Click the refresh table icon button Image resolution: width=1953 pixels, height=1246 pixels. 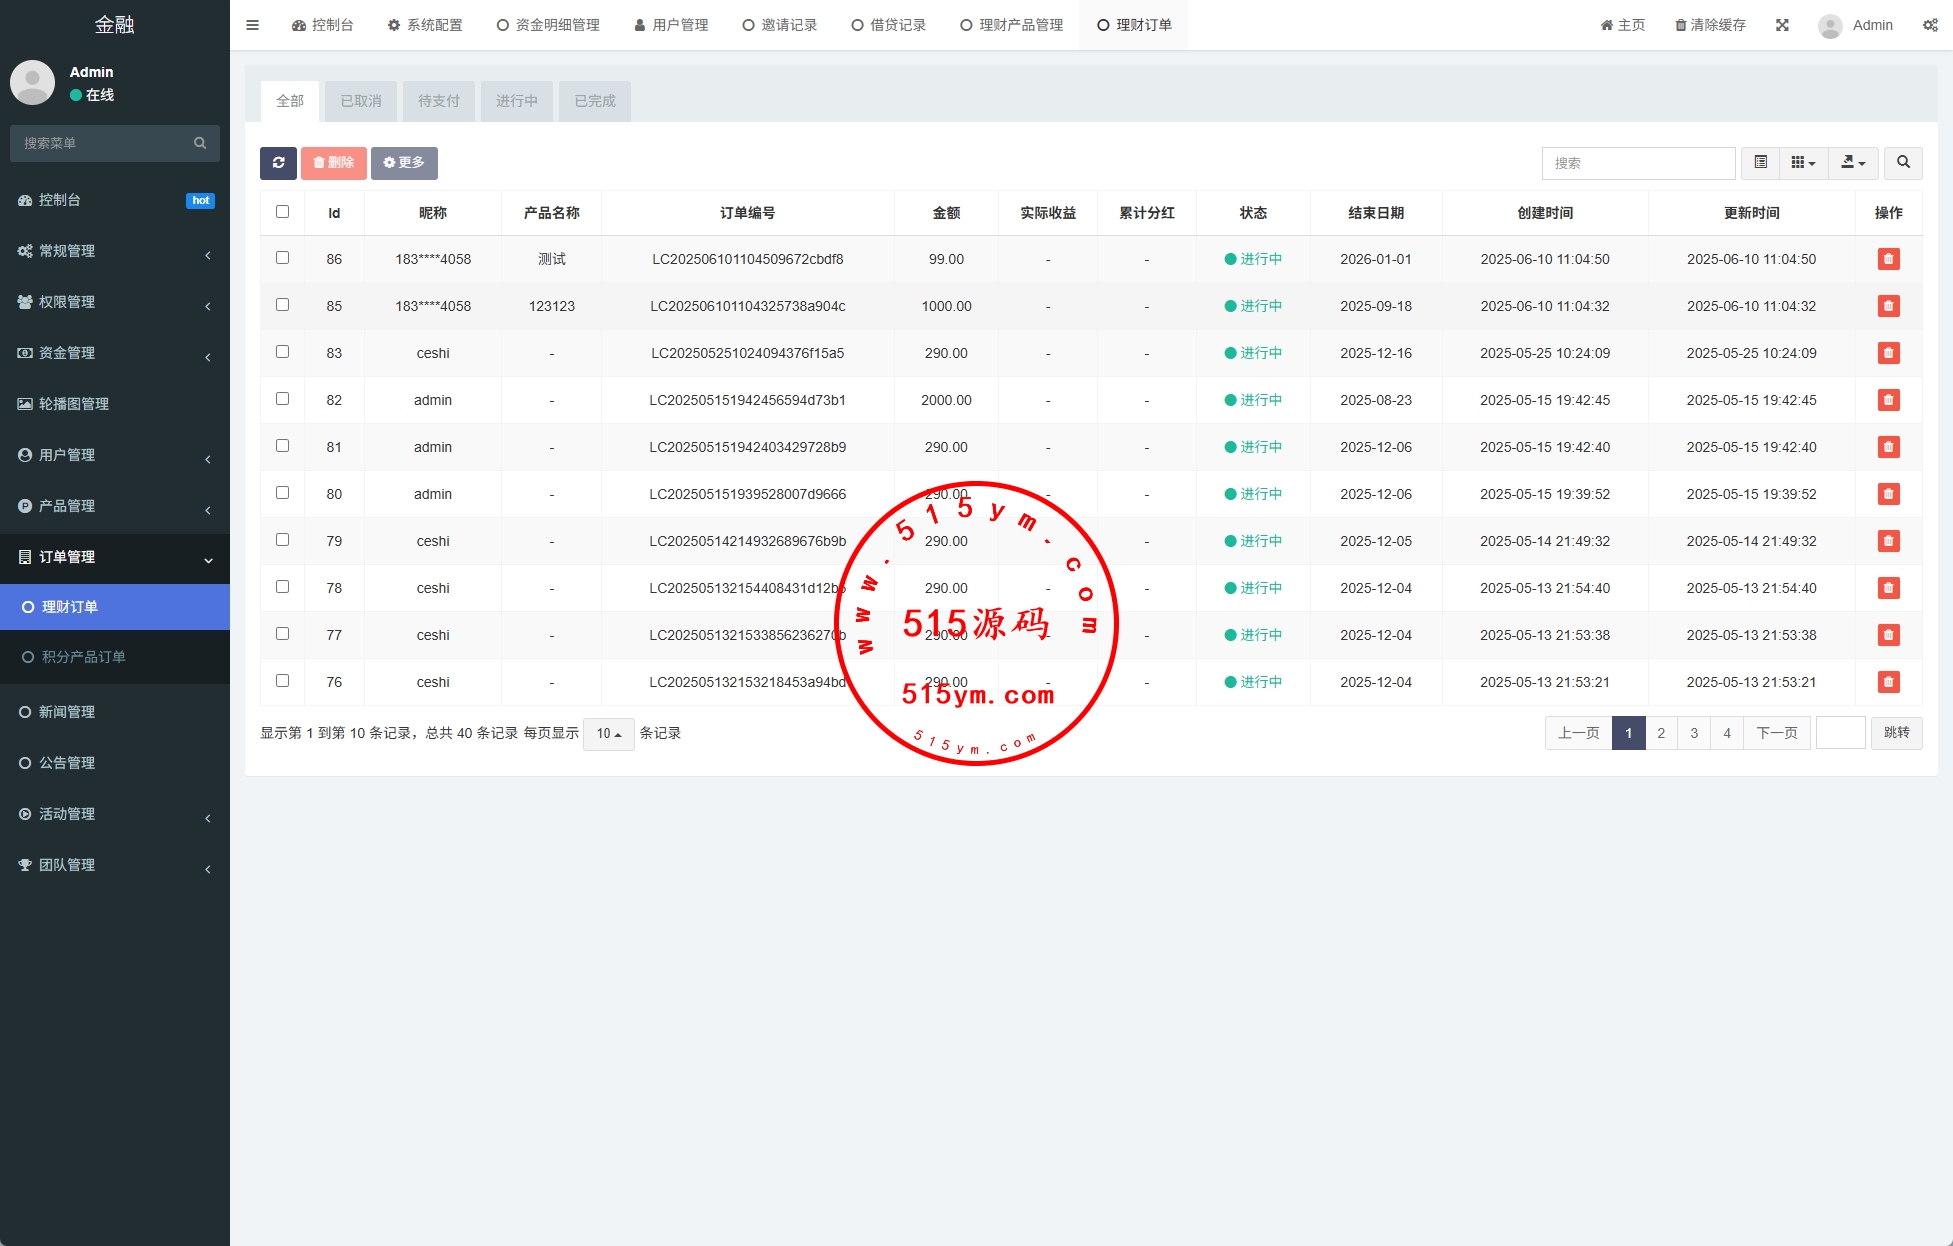278,163
